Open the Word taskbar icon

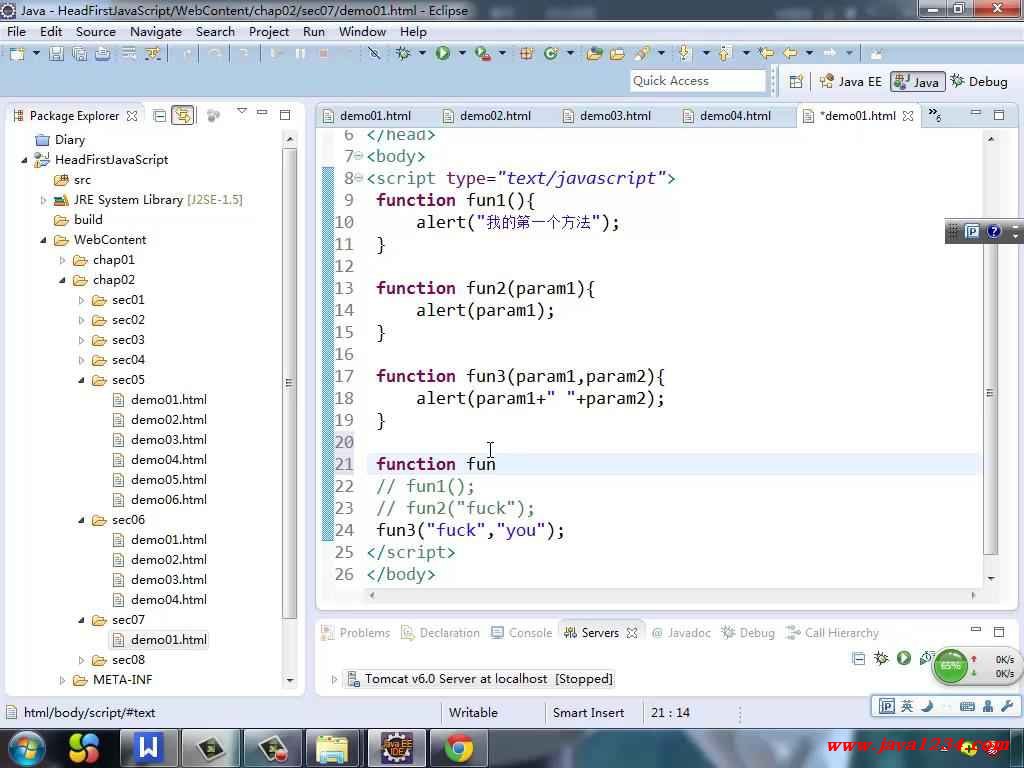(x=148, y=748)
